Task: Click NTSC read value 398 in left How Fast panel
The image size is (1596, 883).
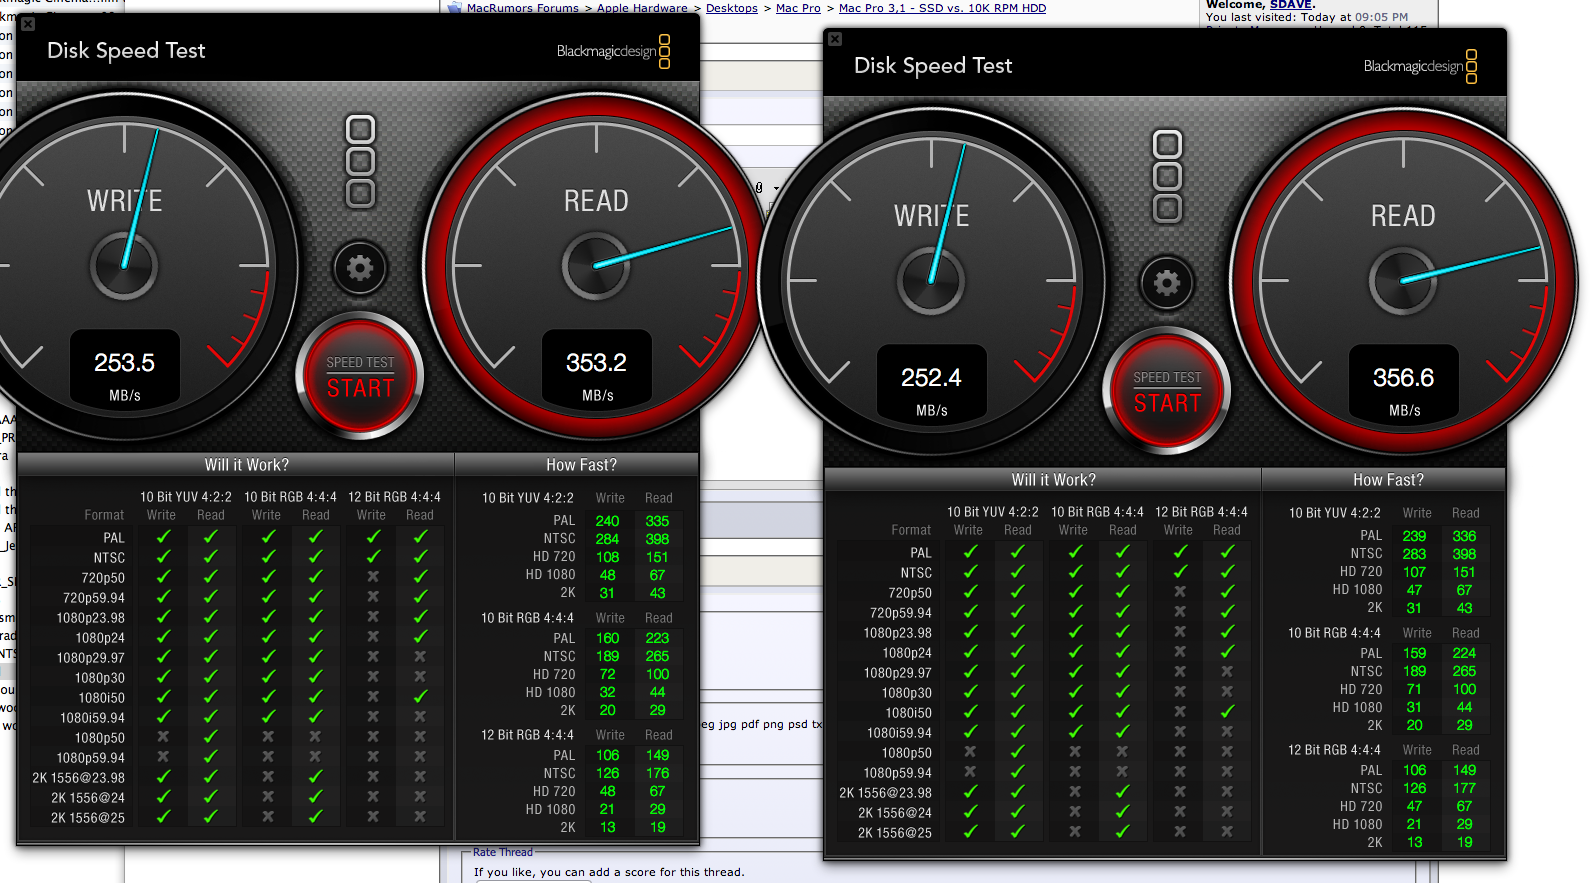Action: 657,539
